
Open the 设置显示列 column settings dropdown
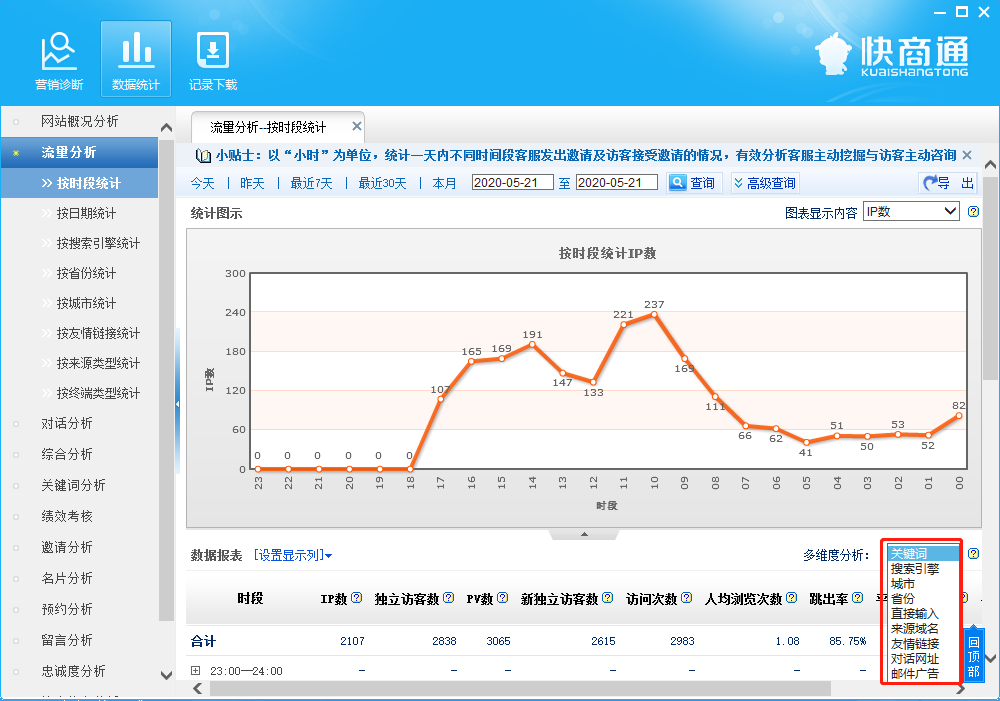click(292, 555)
